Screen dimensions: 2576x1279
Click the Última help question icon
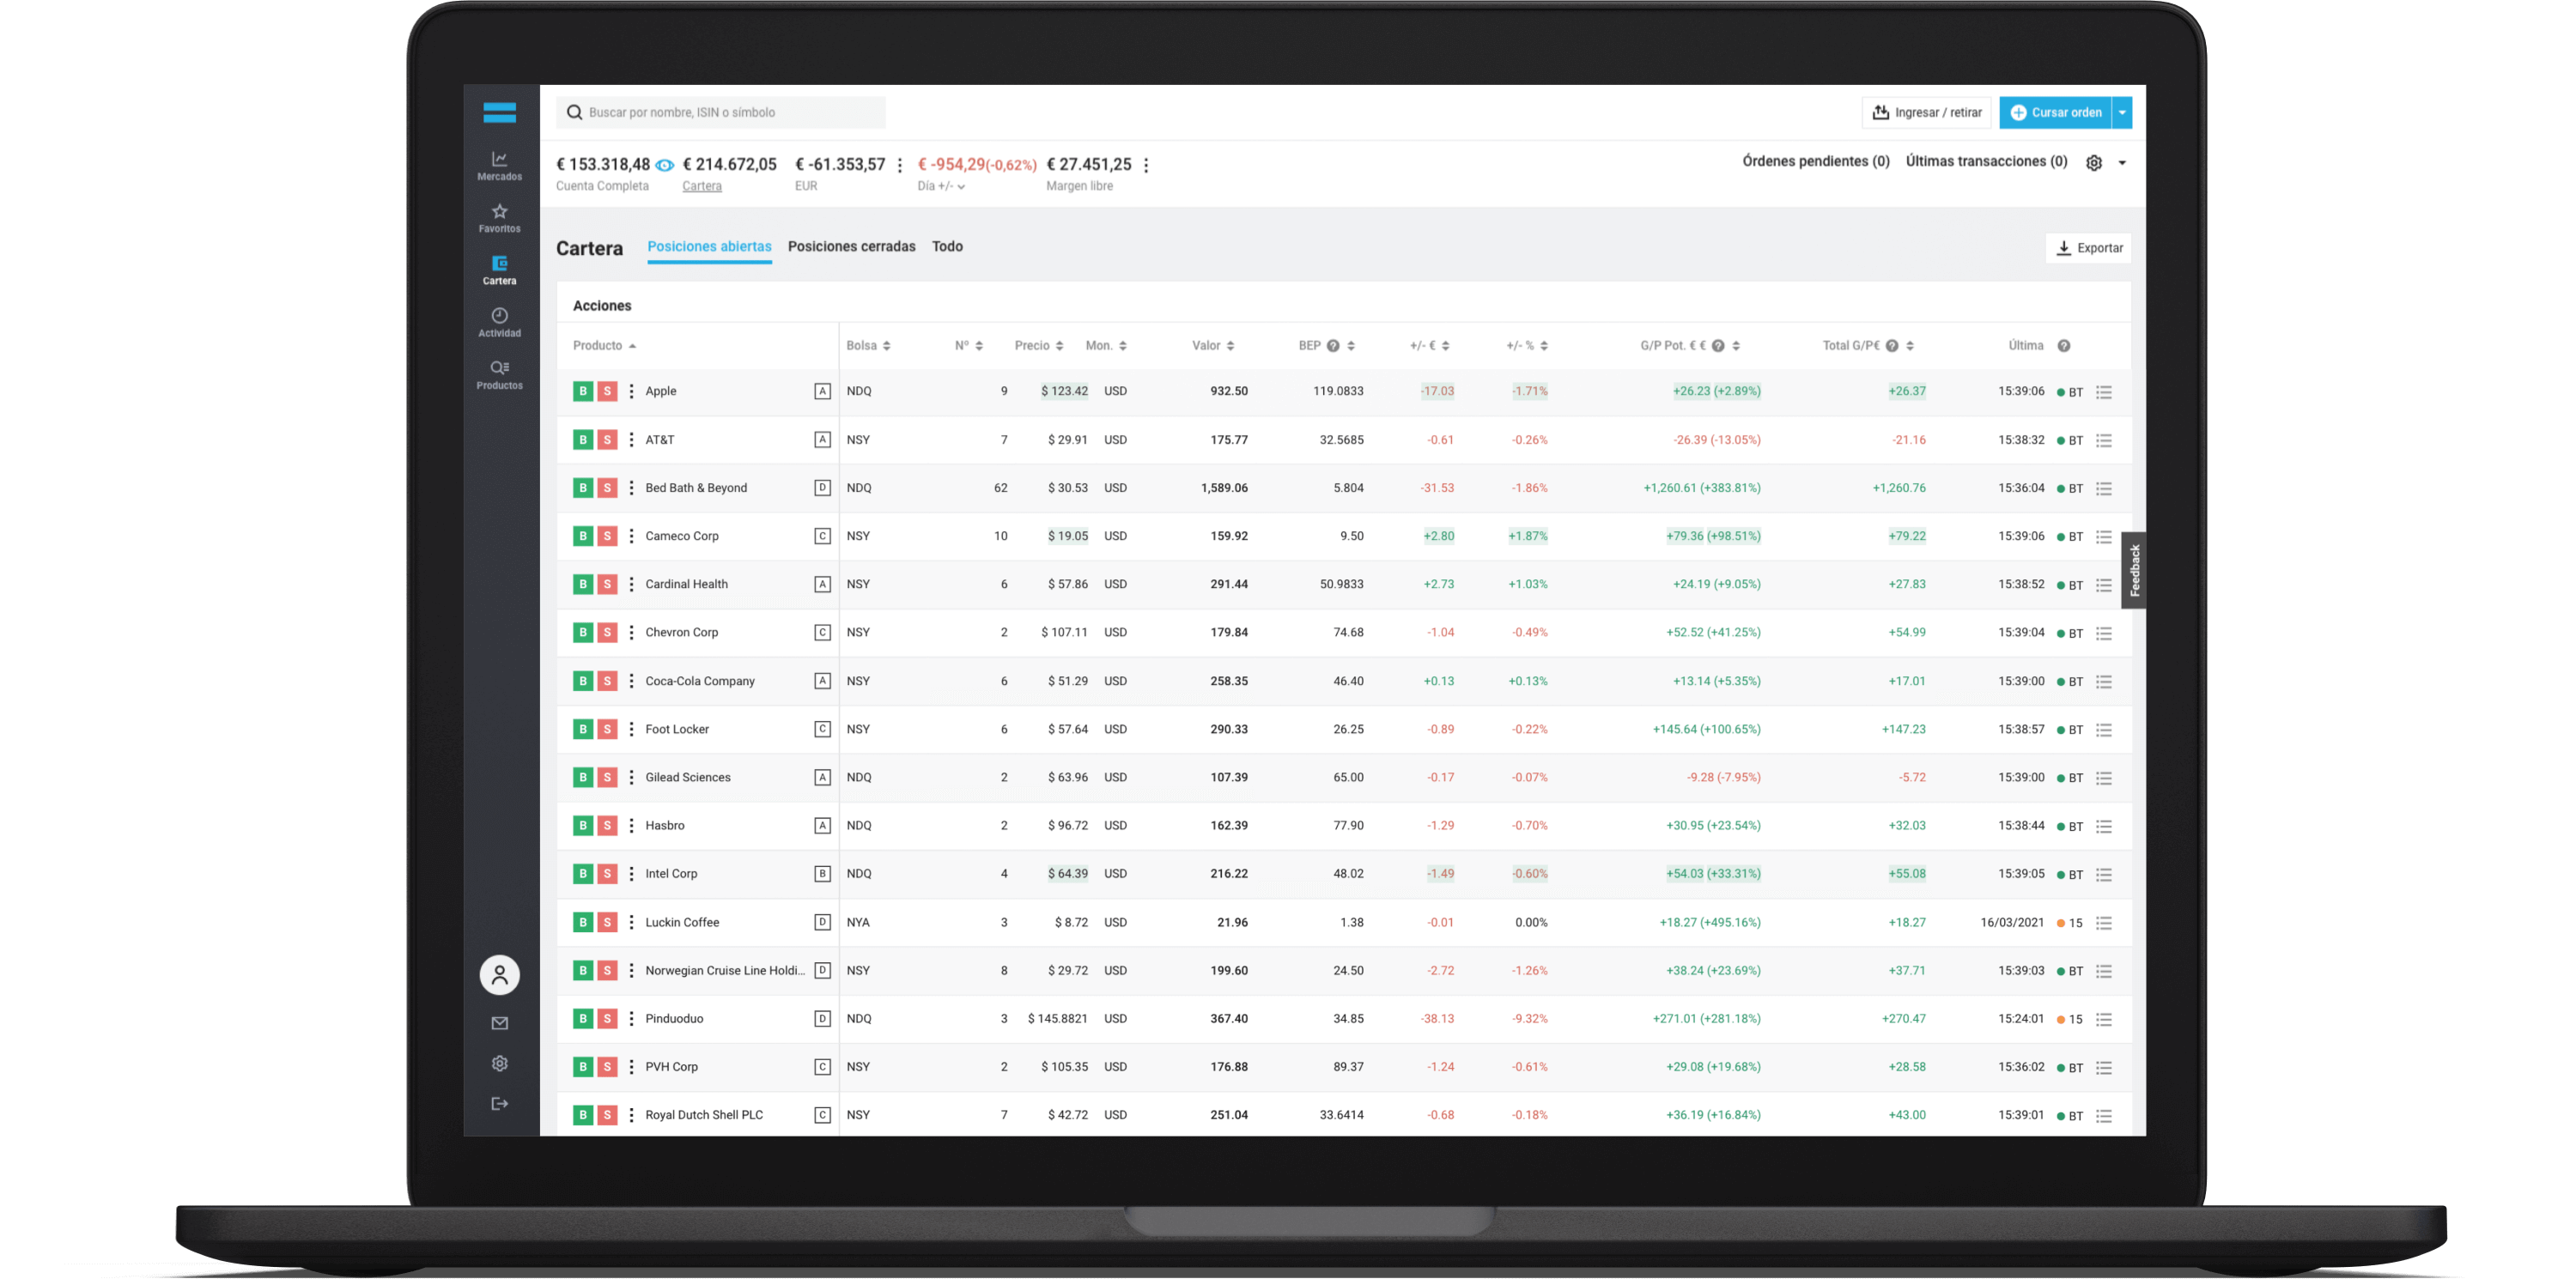(2063, 346)
